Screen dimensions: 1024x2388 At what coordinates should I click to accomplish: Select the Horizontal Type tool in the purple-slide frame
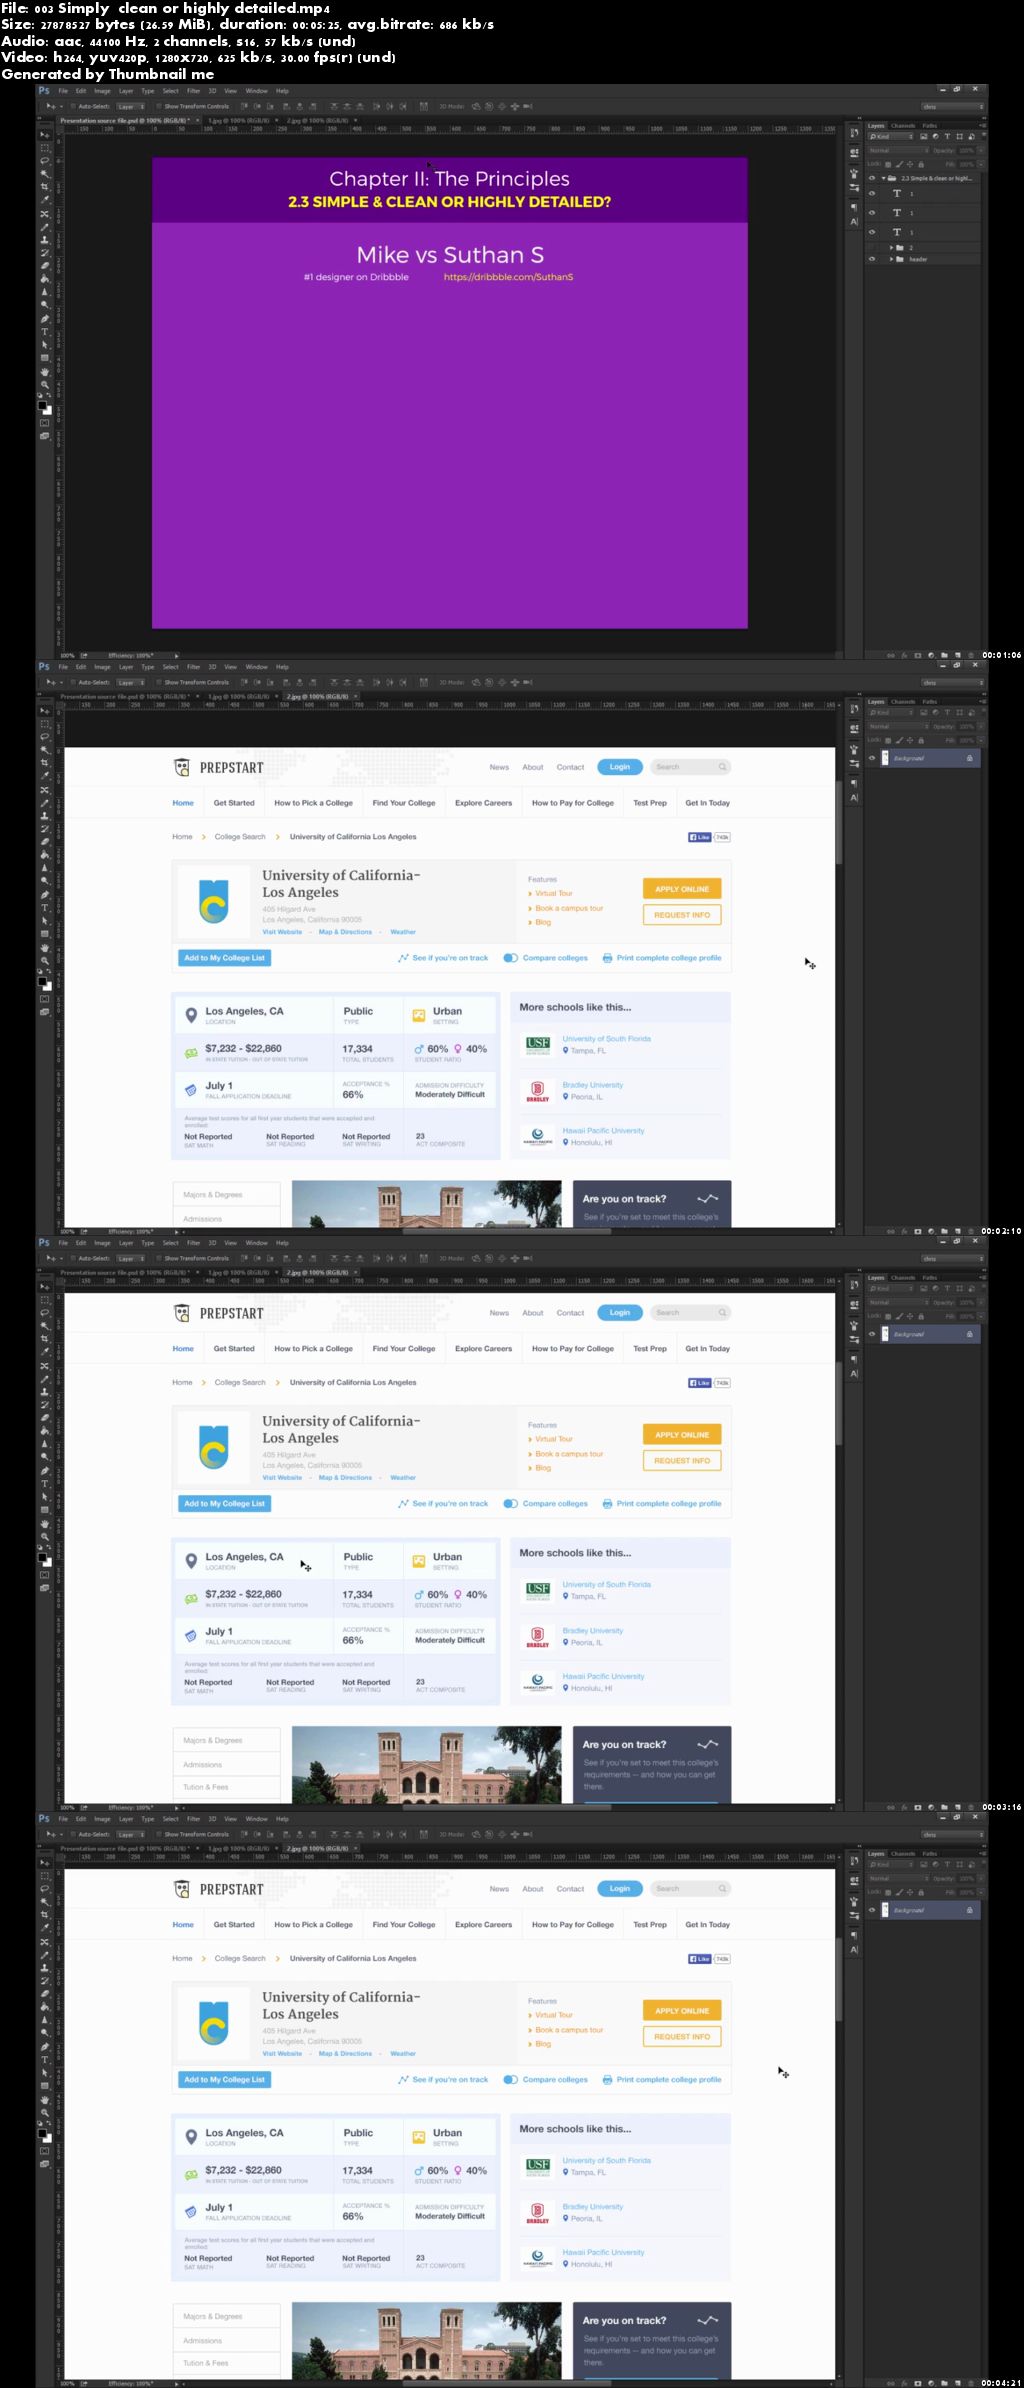[45, 330]
